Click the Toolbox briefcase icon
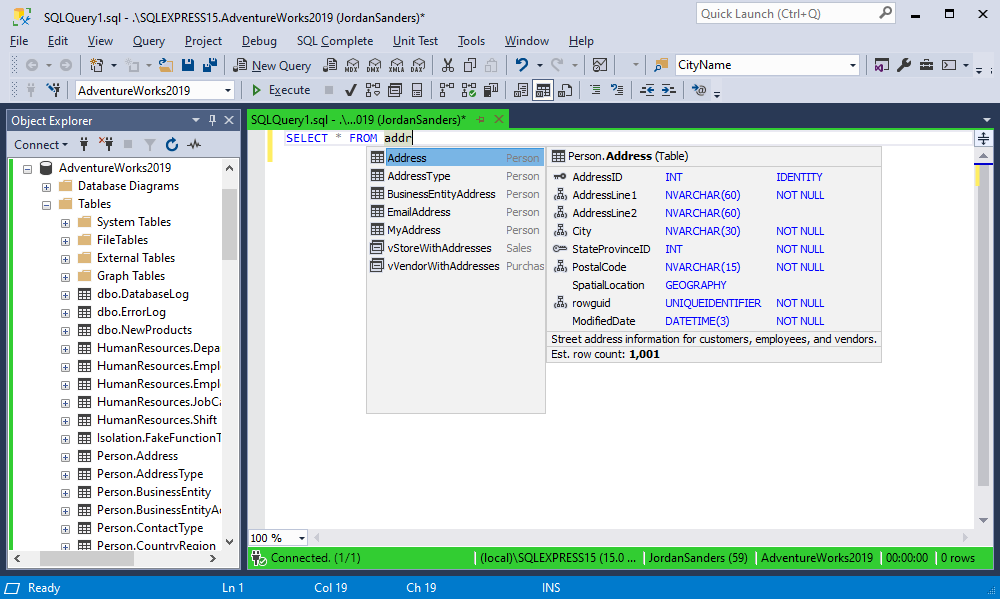 [x=926, y=65]
